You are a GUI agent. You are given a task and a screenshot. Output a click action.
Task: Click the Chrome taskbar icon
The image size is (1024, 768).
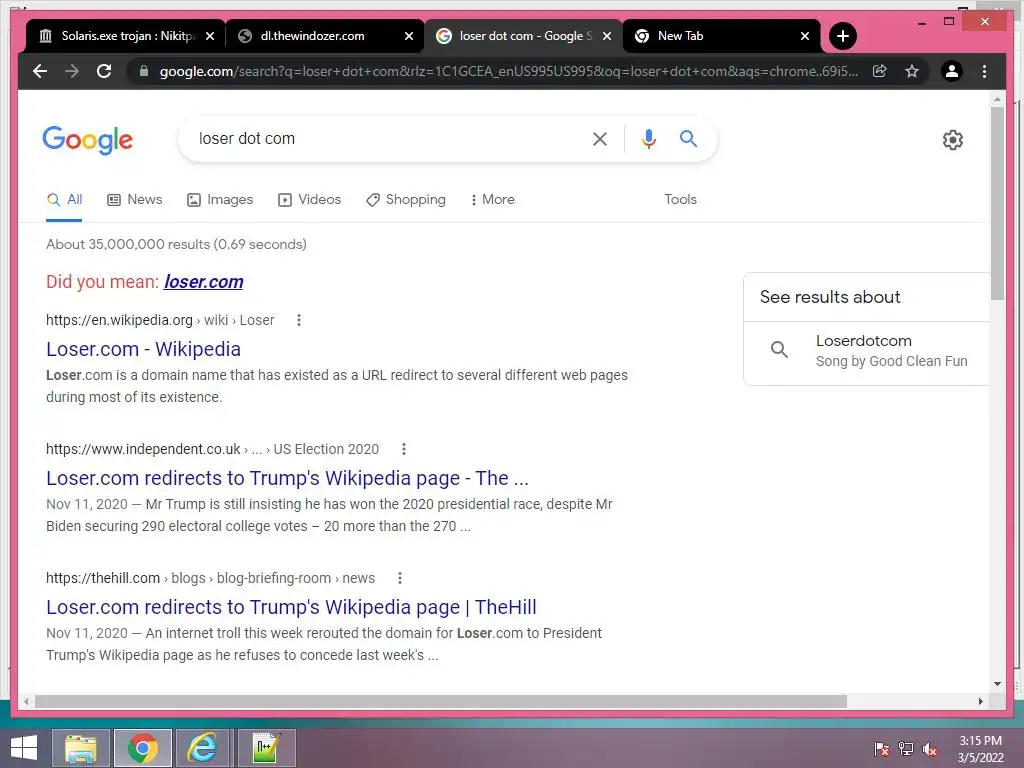pos(142,748)
